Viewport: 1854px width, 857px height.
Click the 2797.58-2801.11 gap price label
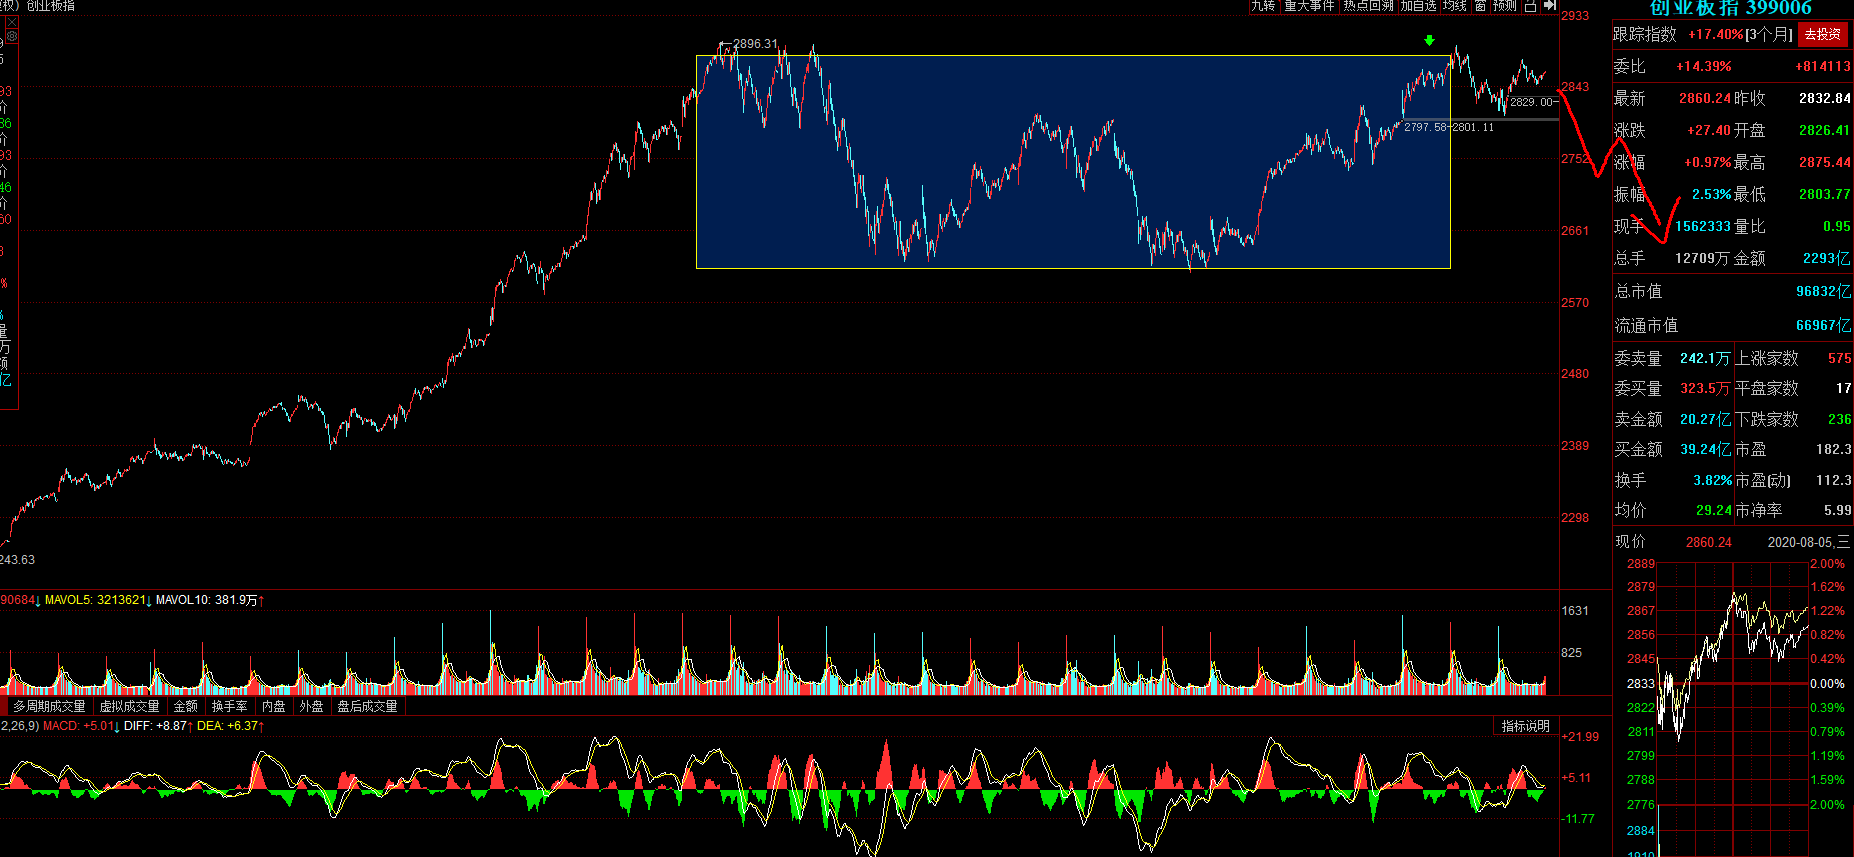[x=1449, y=127]
